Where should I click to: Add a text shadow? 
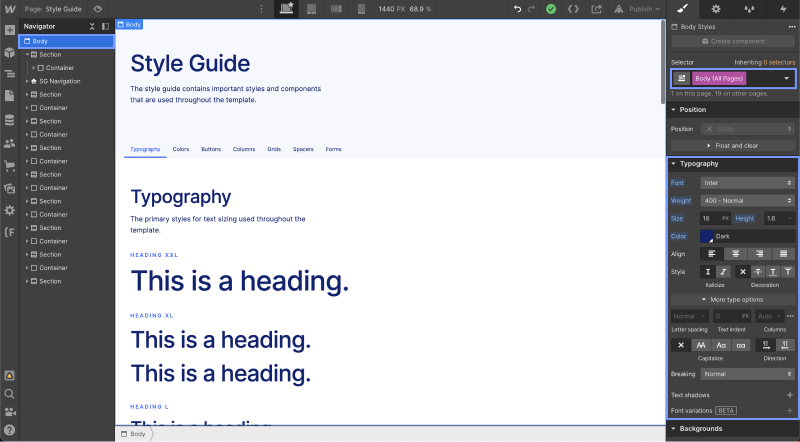click(790, 395)
